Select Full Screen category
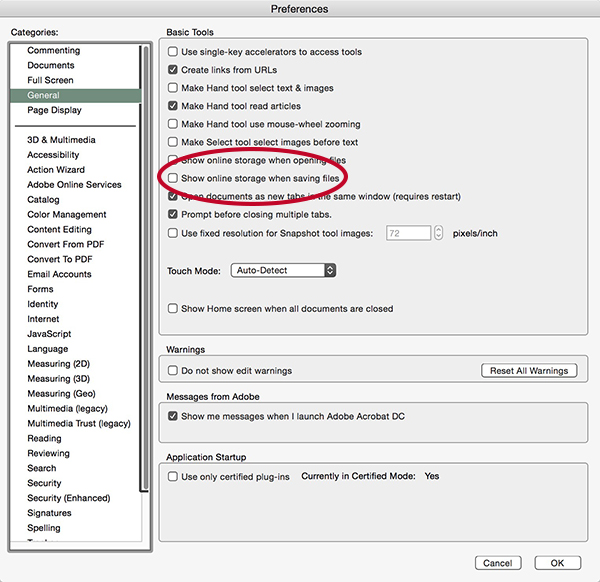Viewport: 600px width, 582px height. tap(50, 80)
